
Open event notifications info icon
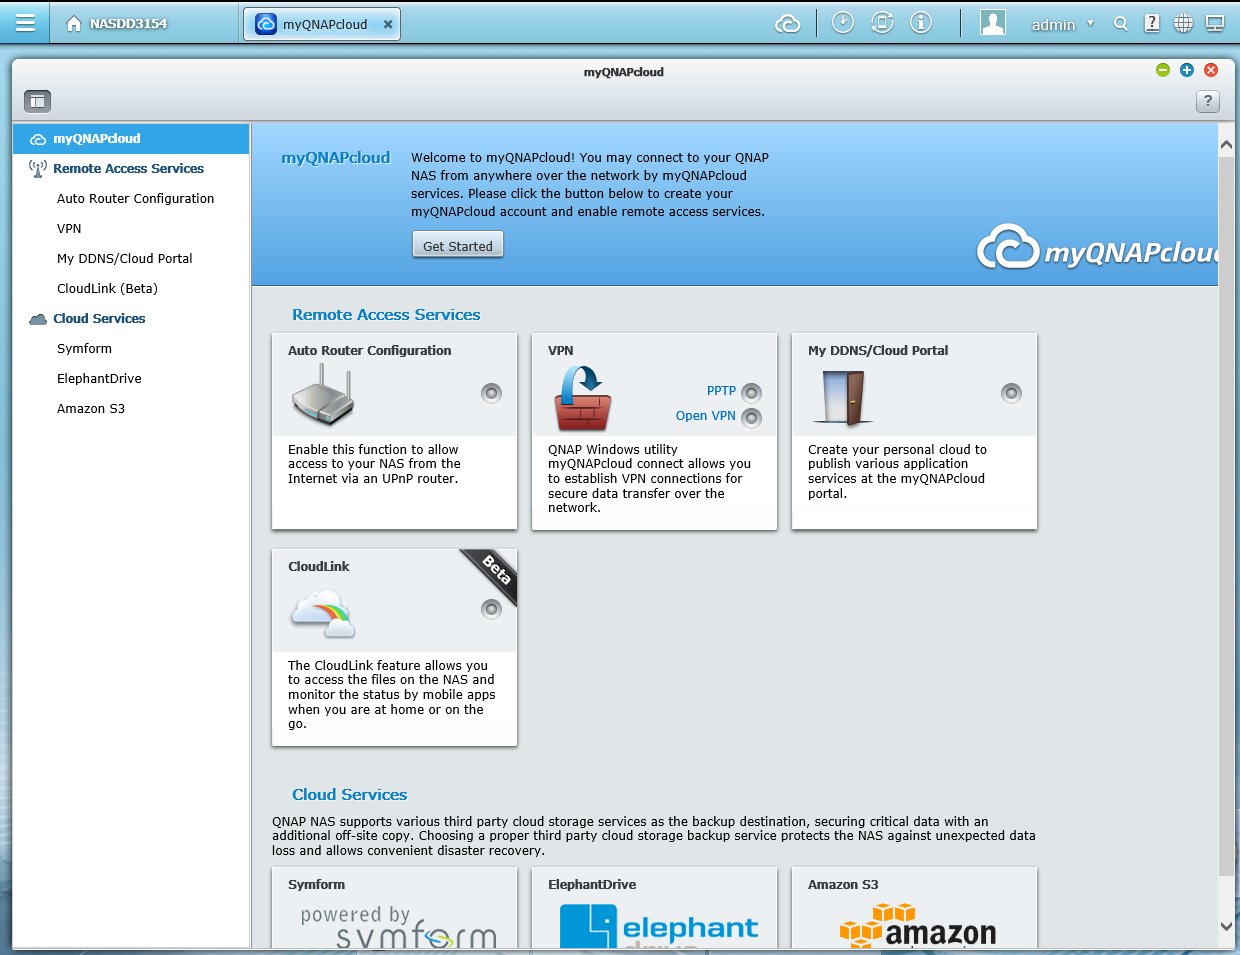[921, 23]
